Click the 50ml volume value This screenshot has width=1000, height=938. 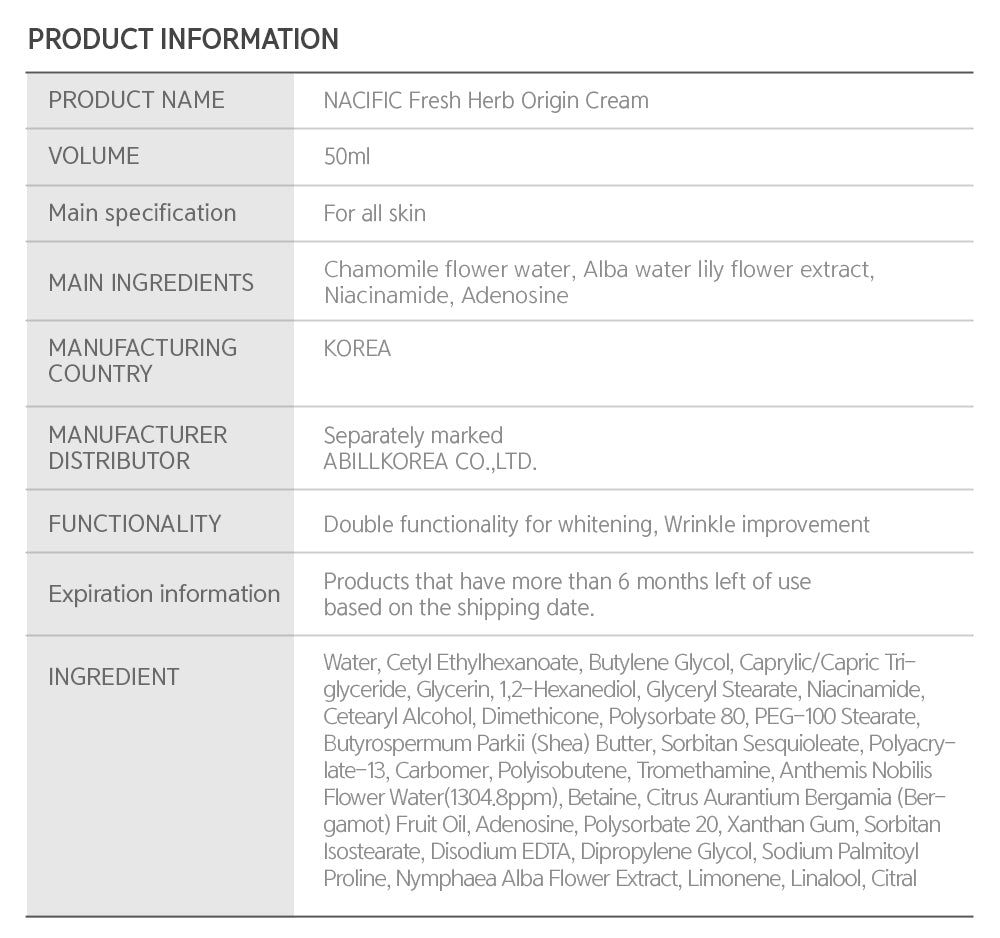coord(347,157)
